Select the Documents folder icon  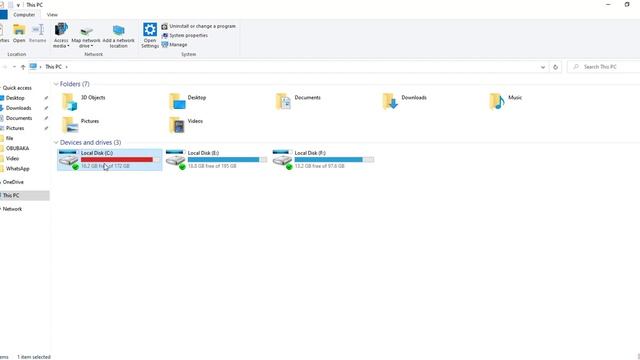284,102
